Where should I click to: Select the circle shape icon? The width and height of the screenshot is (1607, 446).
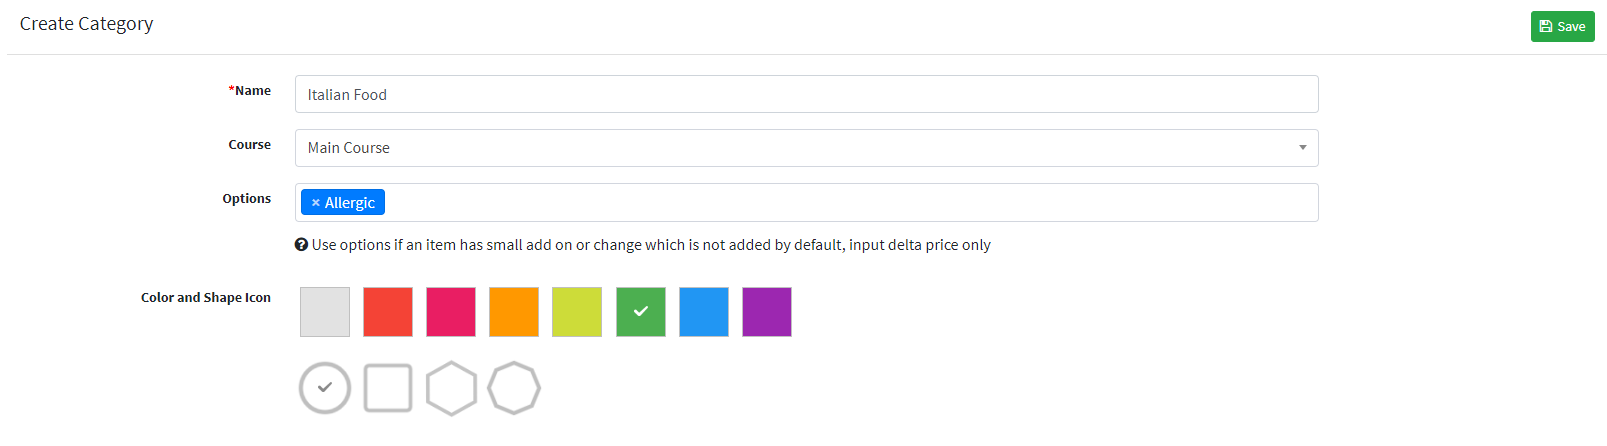tap(325, 388)
